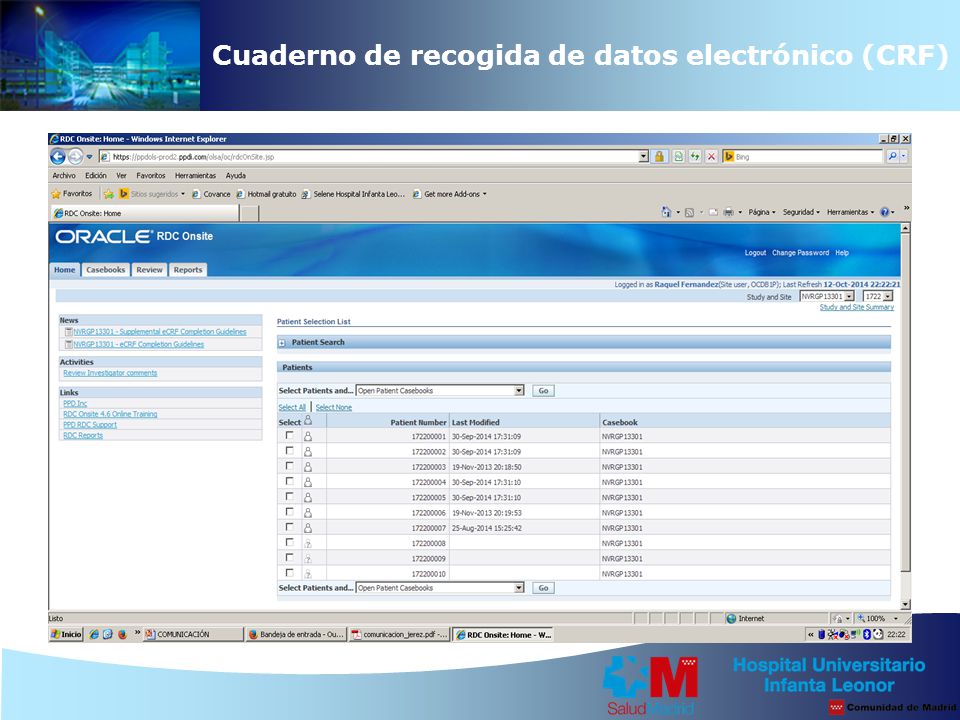Check the box for patient 172200003
The image size is (960, 720).
(290, 466)
